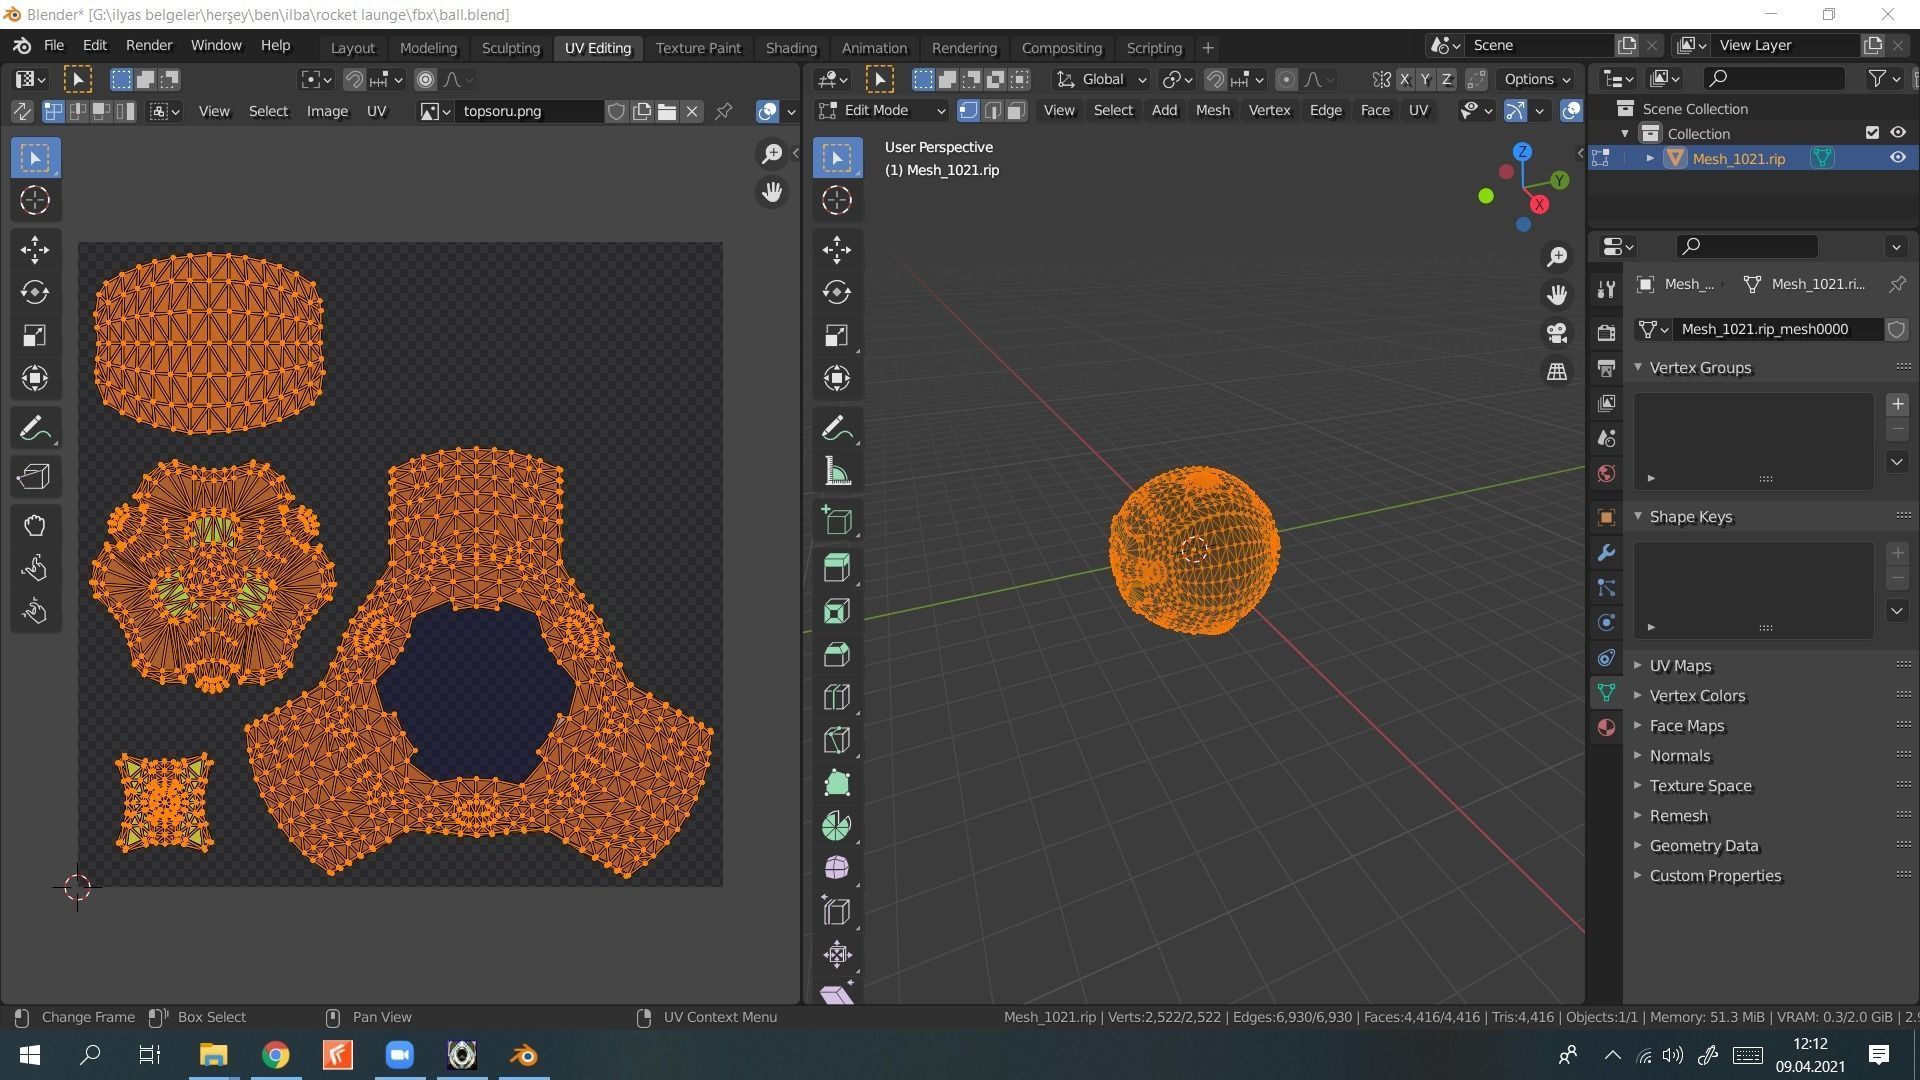
Task: Expand the UV Maps panel
Action: [1680, 666]
